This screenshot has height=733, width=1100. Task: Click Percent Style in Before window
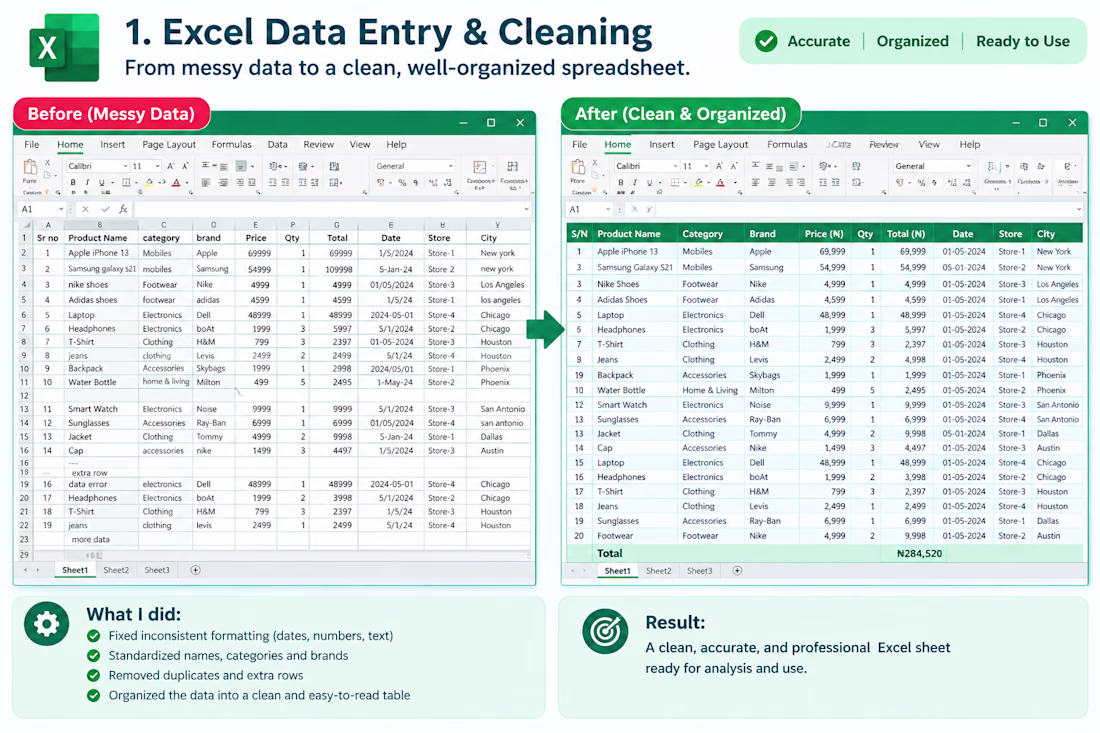402,182
